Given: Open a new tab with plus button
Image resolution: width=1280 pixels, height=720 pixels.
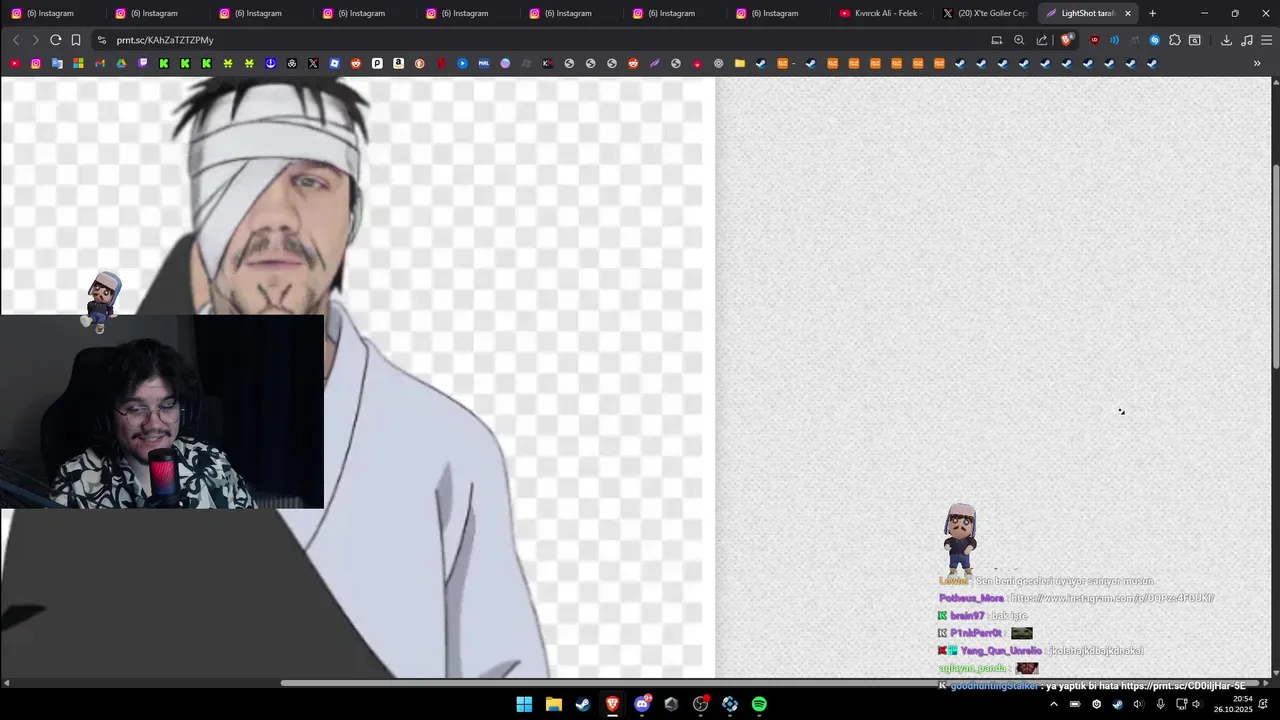Looking at the screenshot, I should coord(1152,13).
